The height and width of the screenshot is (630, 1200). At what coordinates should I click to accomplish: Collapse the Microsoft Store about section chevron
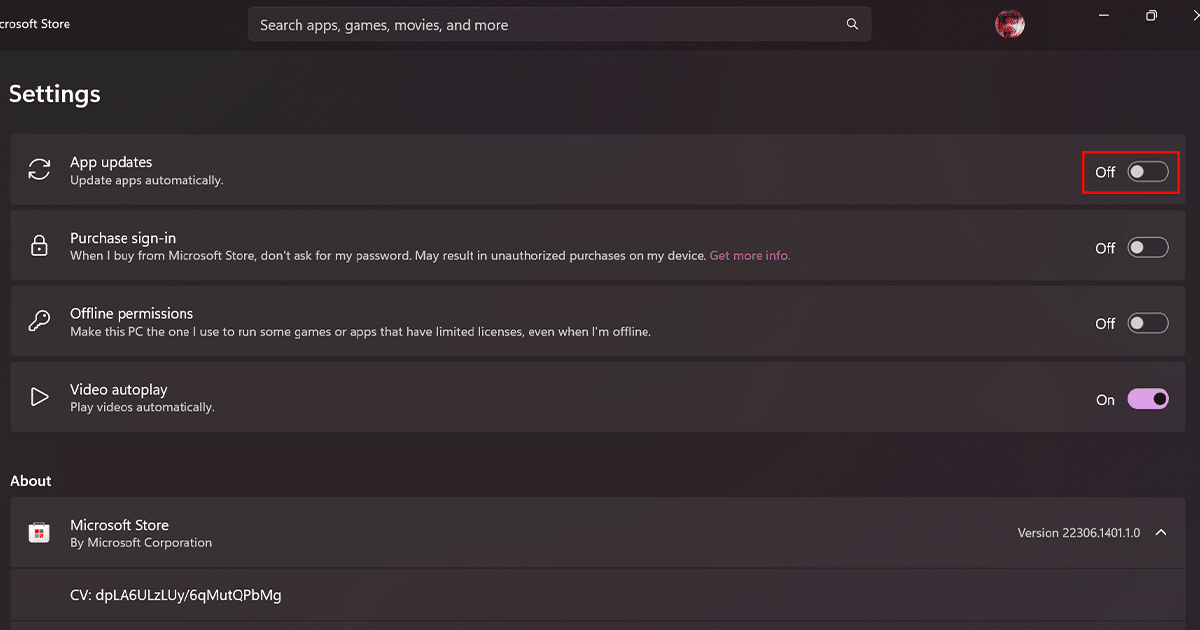1161,533
